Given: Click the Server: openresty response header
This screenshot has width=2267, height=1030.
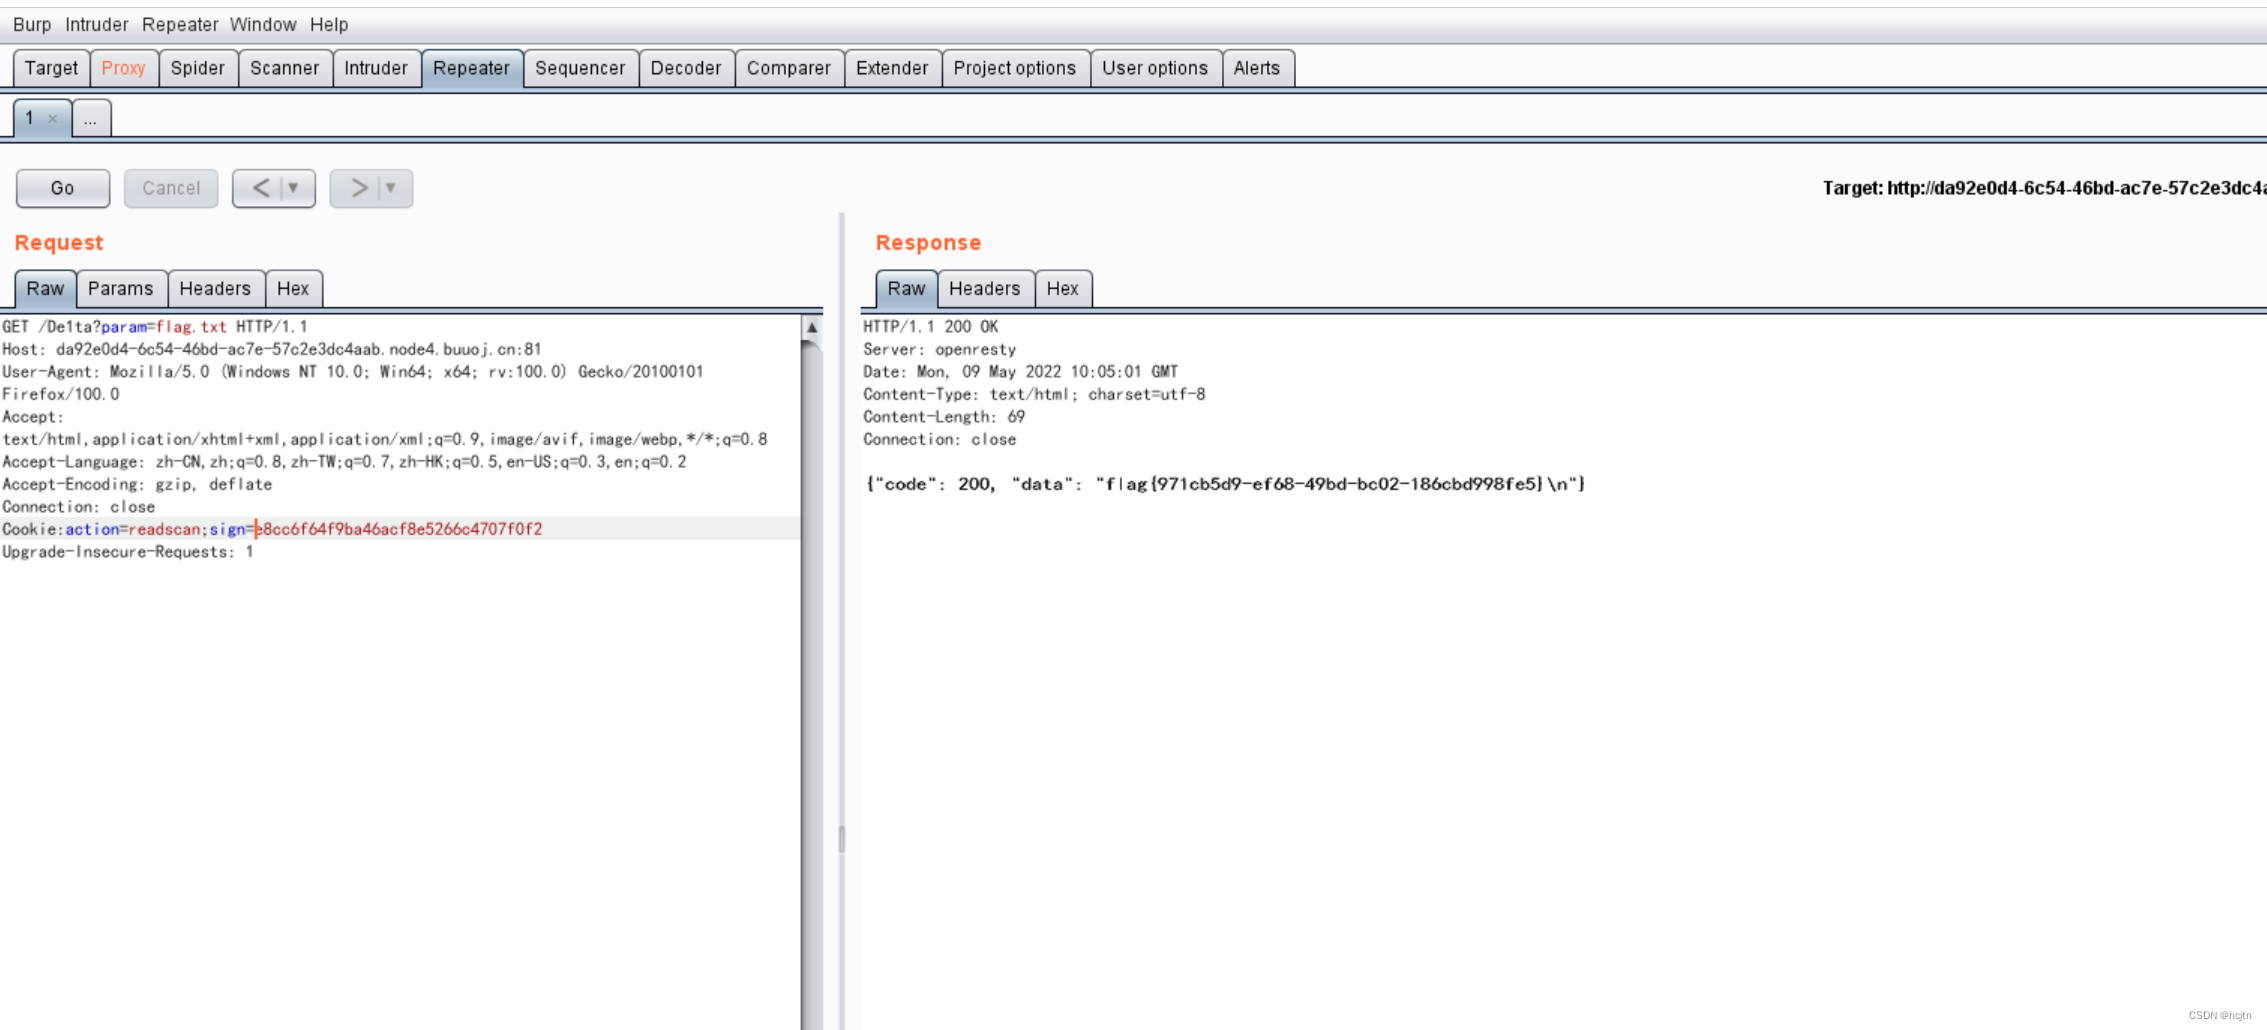Looking at the screenshot, I should [x=940, y=350].
